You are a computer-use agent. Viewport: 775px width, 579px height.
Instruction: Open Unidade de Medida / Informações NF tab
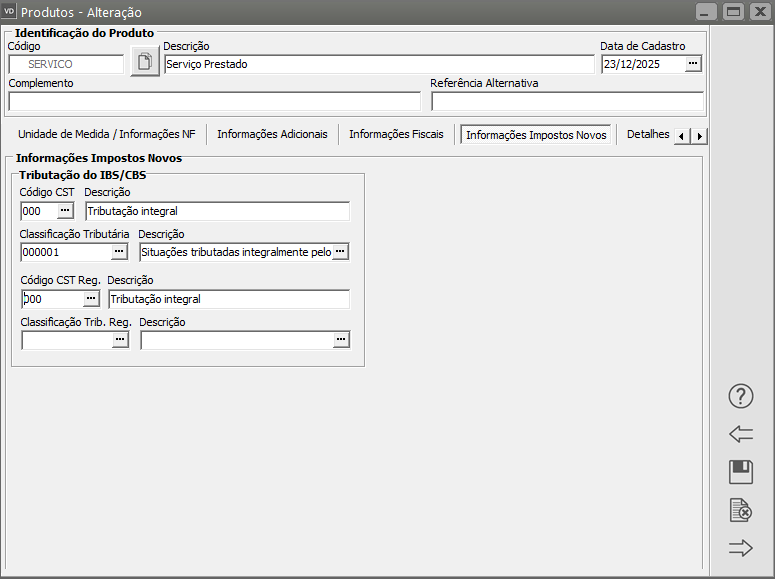tap(106, 135)
